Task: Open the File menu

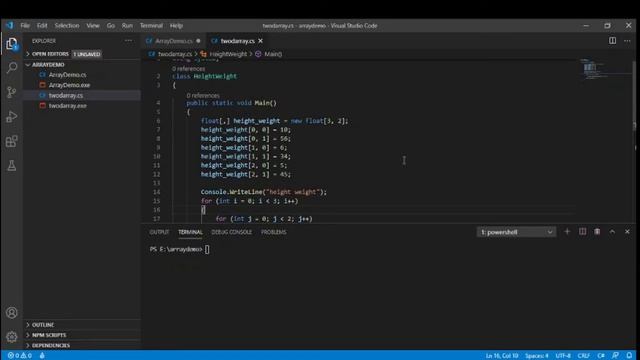Action: (25, 25)
